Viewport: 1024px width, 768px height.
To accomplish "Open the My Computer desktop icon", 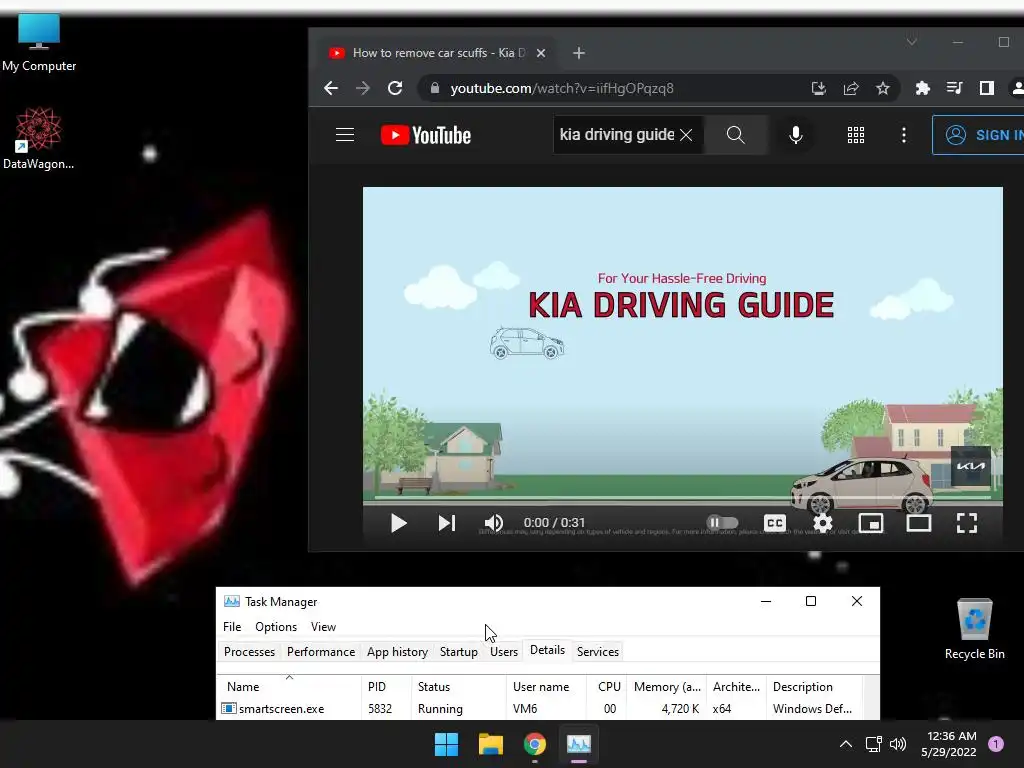I will pyautogui.click(x=39, y=42).
